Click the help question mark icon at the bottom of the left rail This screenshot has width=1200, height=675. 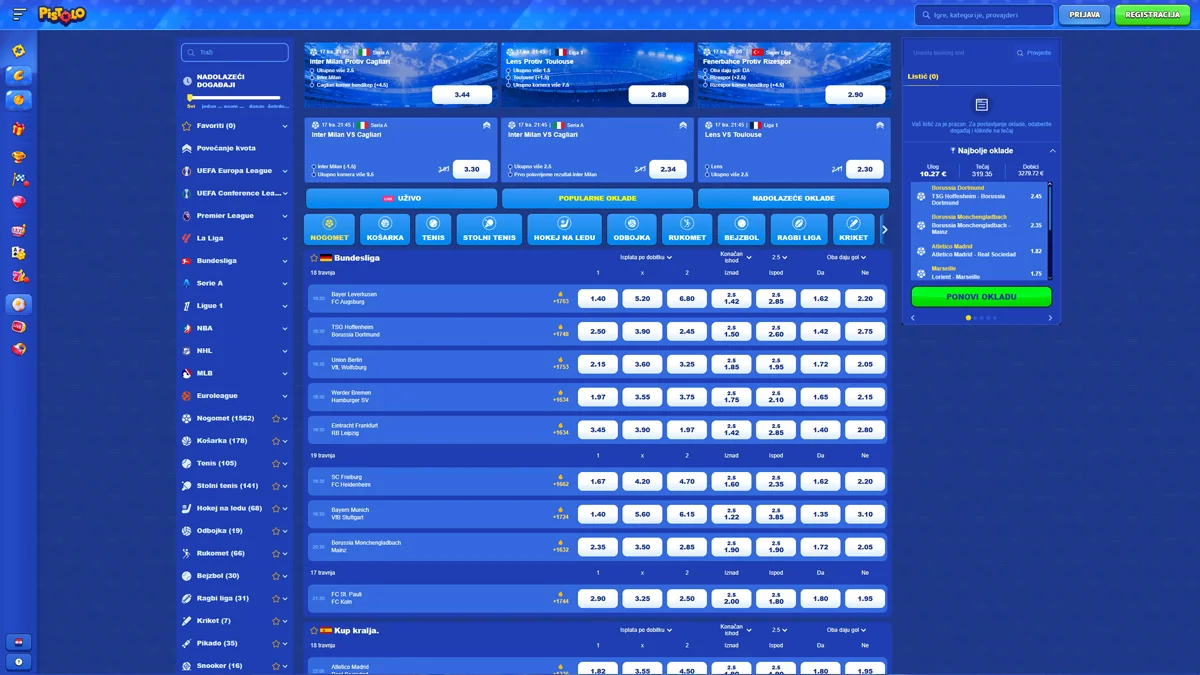coord(18,661)
